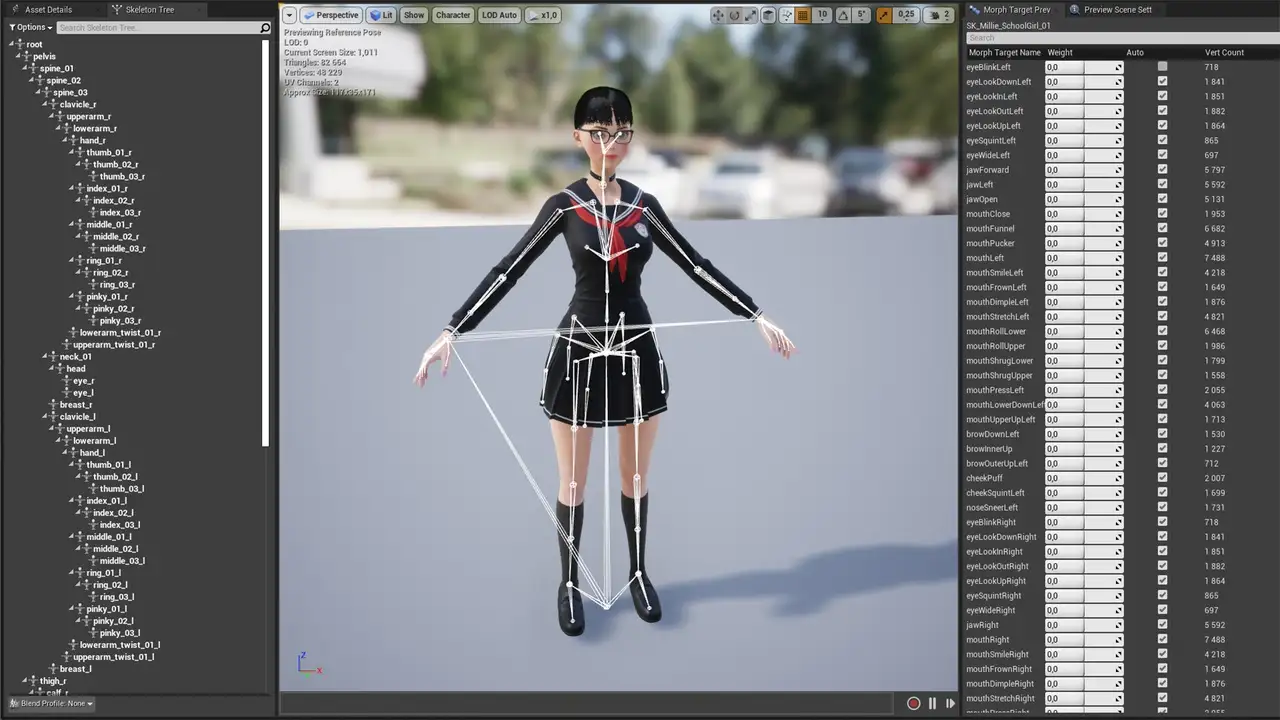Open the Preview Scene Settings tab
This screenshot has width=1280, height=720.
(x=1116, y=9)
